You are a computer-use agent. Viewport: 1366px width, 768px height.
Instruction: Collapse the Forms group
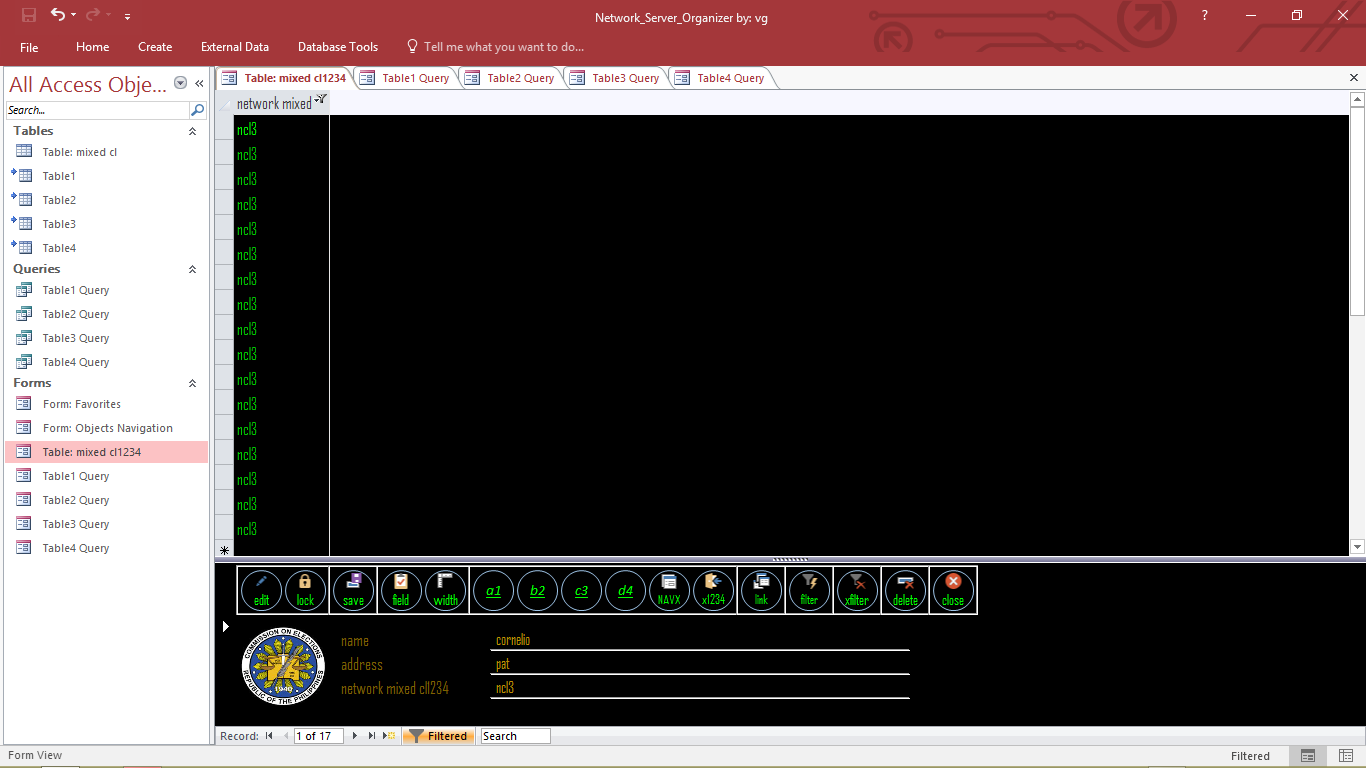pyautogui.click(x=192, y=383)
